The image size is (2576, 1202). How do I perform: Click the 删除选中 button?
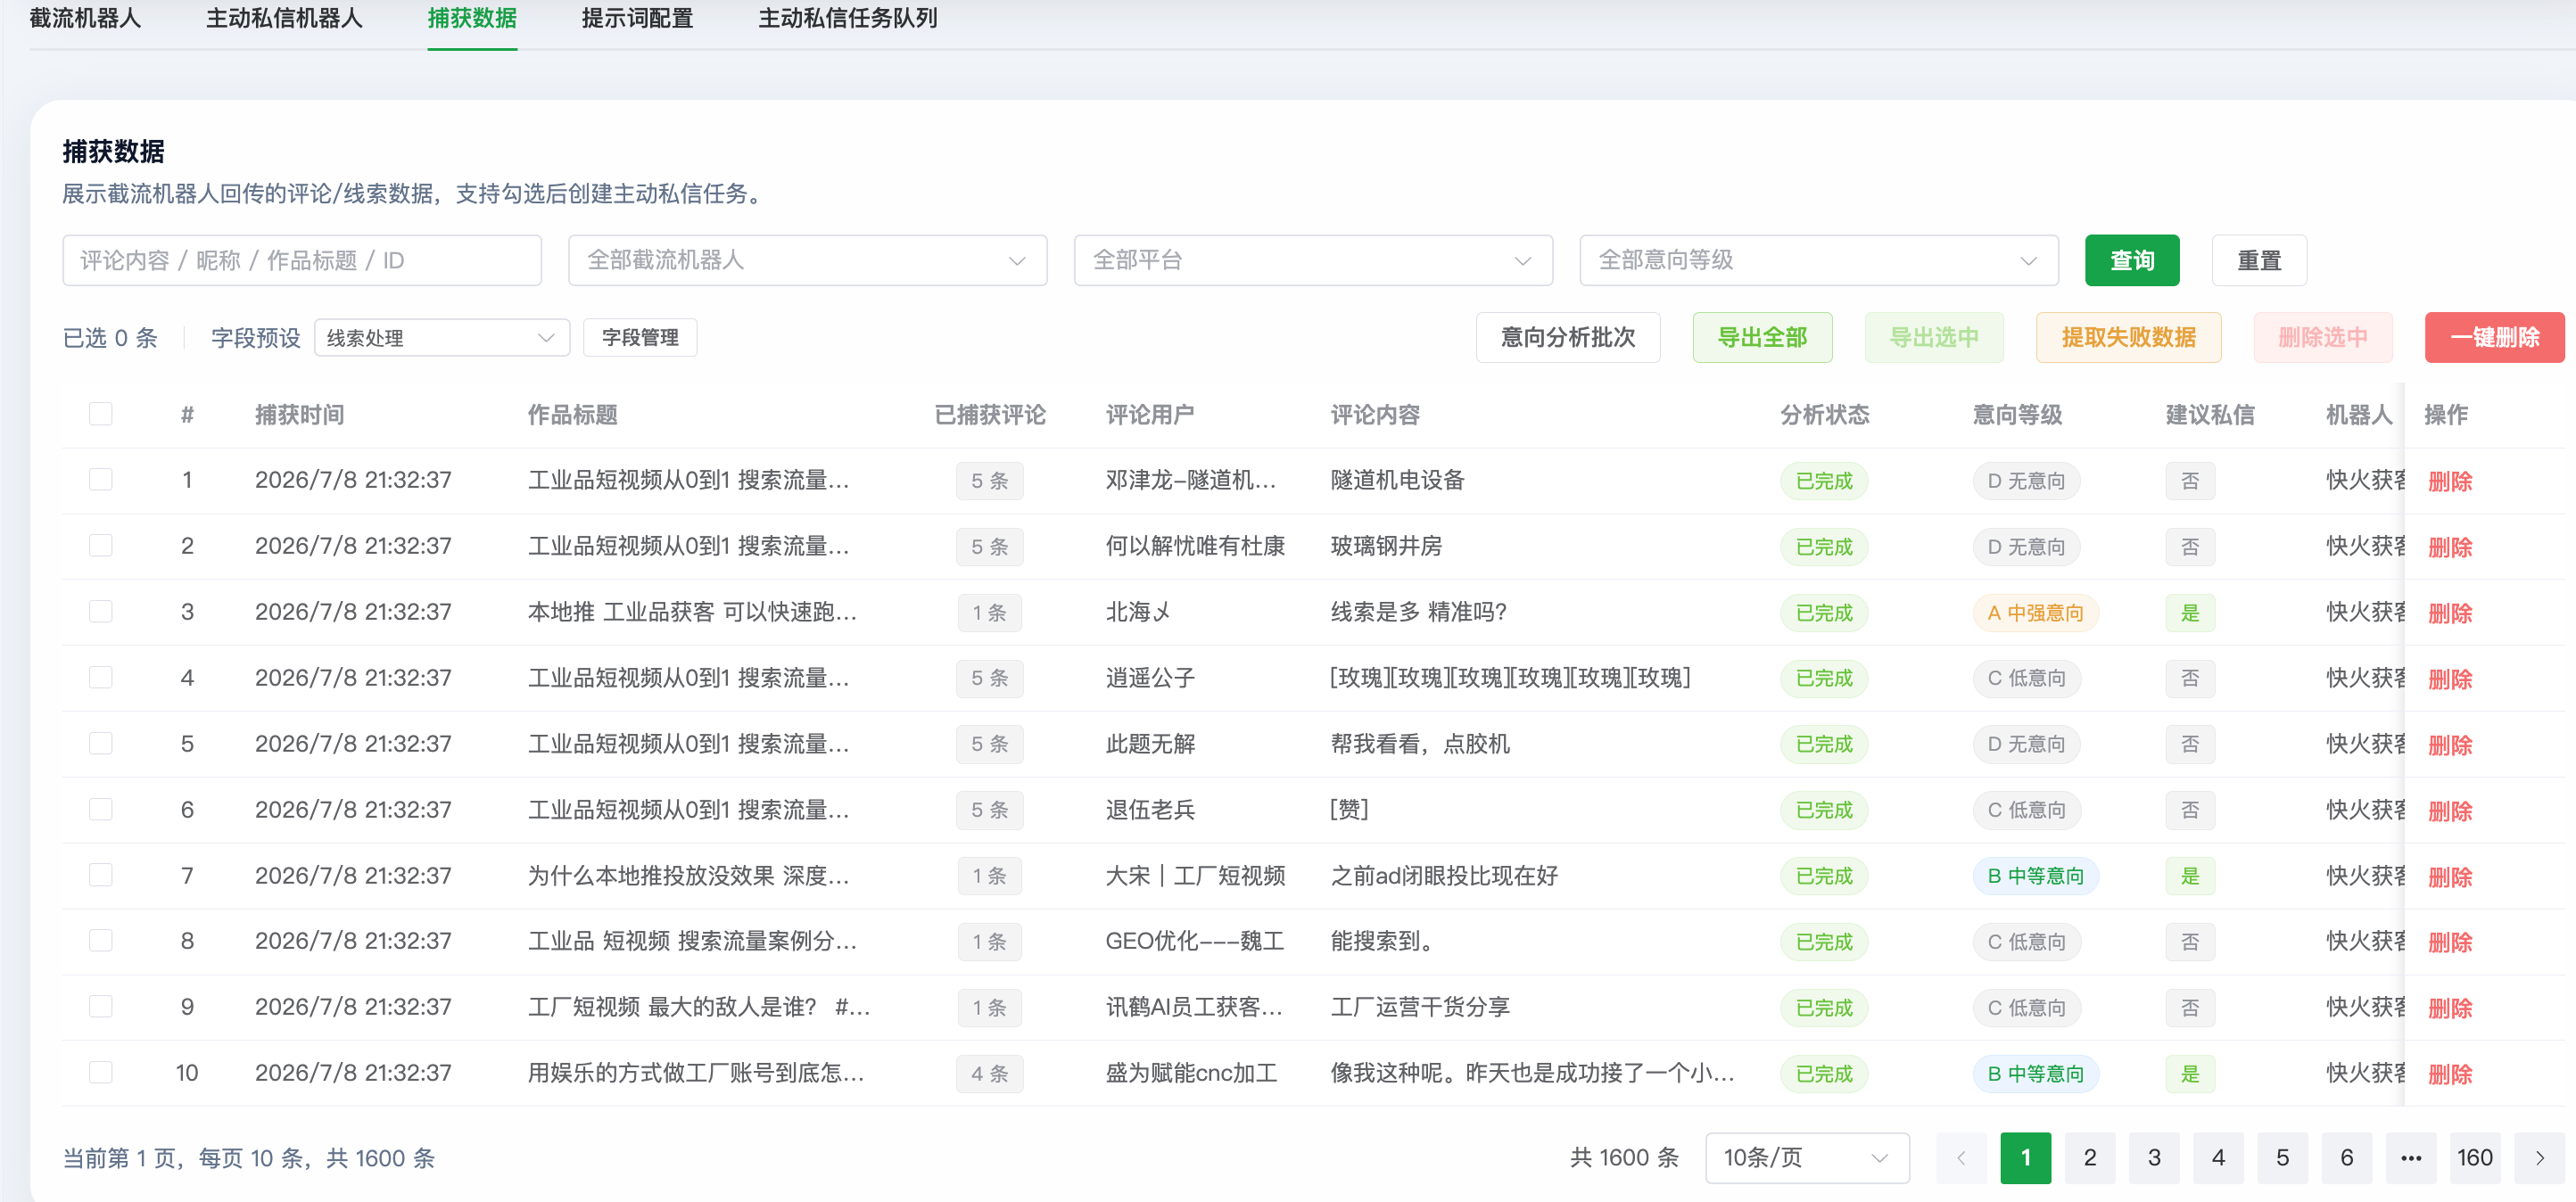click(x=2323, y=338)
